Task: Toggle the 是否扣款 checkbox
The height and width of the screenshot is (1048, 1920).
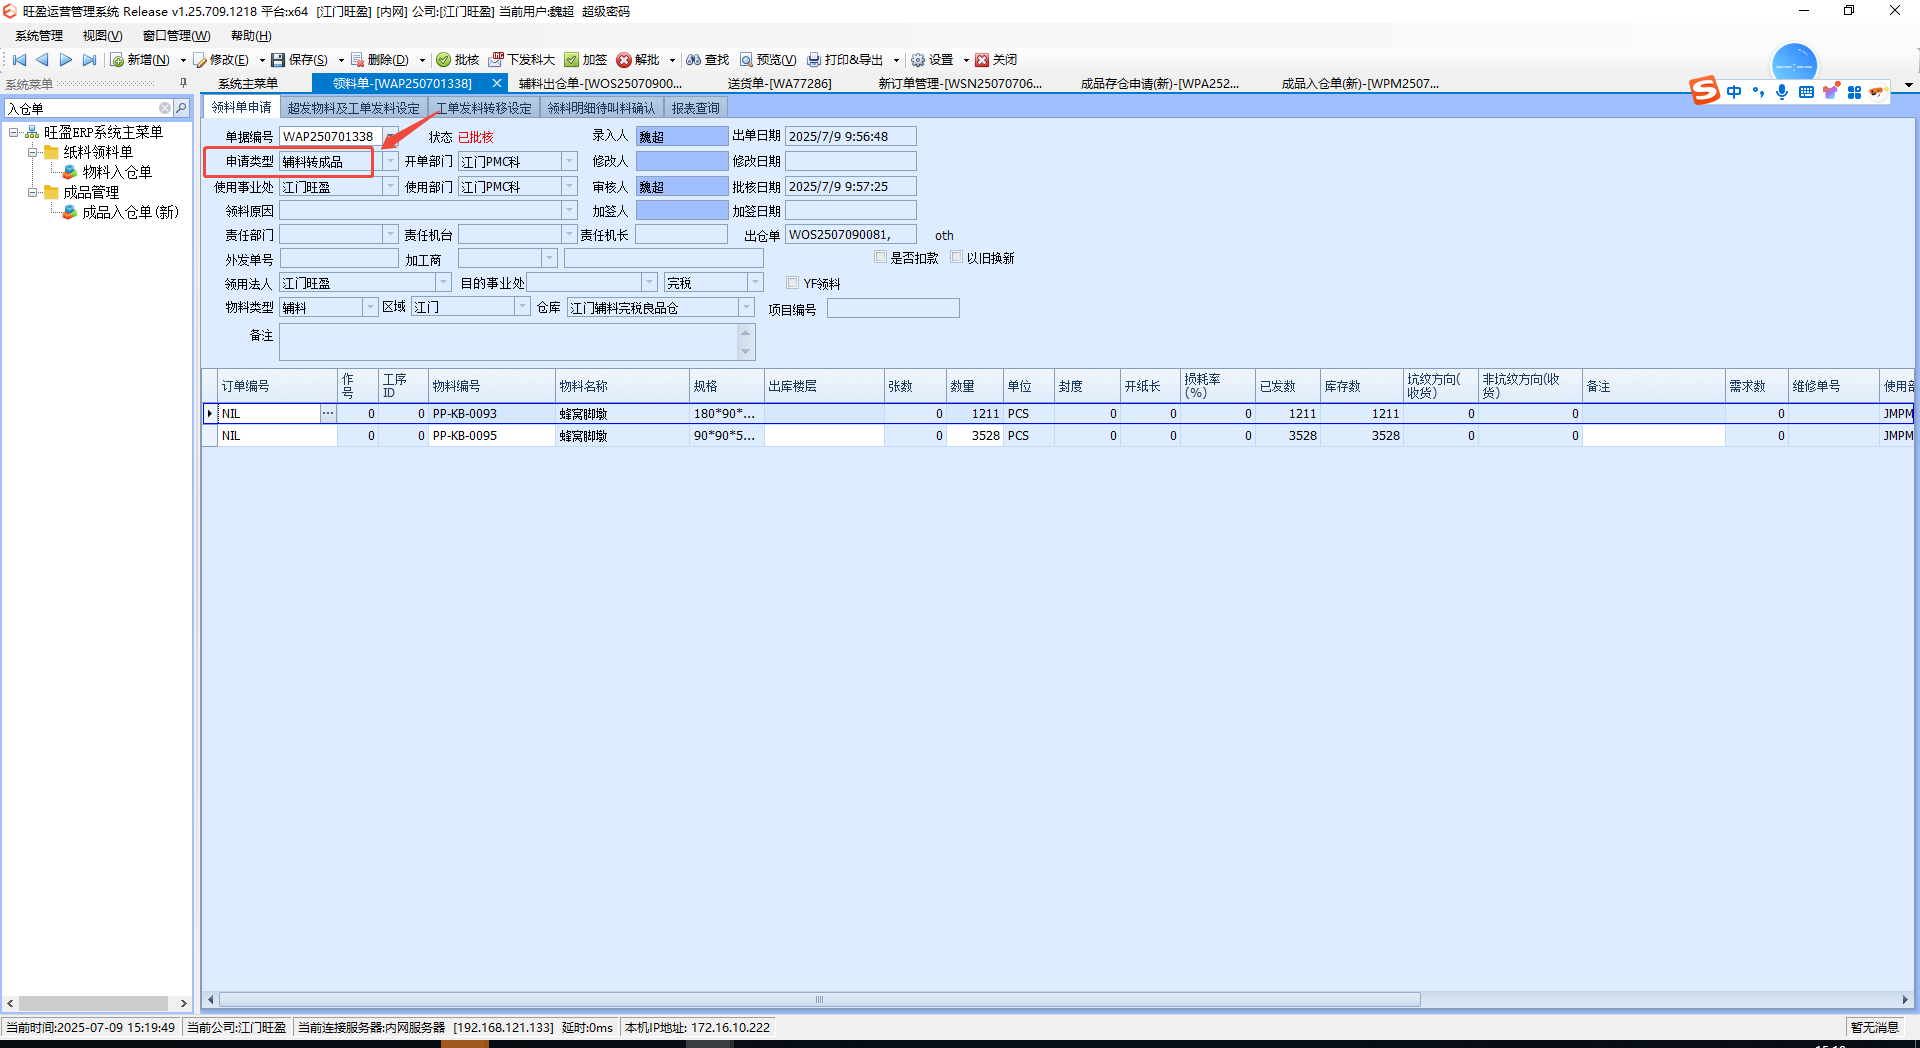Action: [881, 257]
